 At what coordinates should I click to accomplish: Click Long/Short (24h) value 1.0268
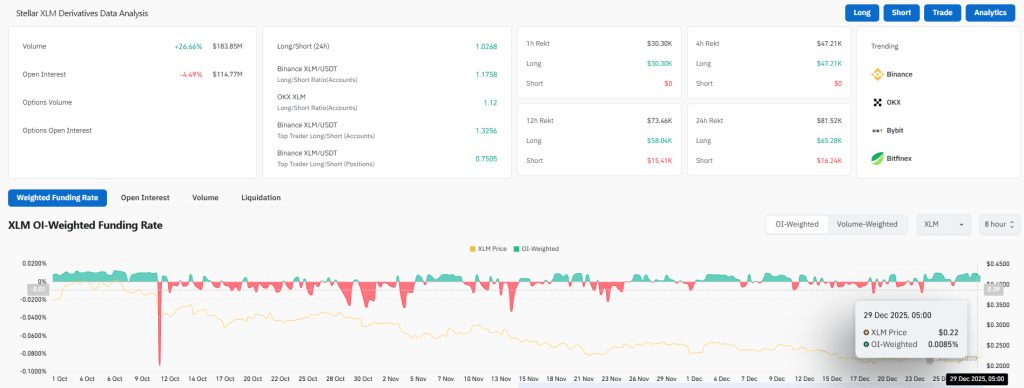[x=487, y=46]
